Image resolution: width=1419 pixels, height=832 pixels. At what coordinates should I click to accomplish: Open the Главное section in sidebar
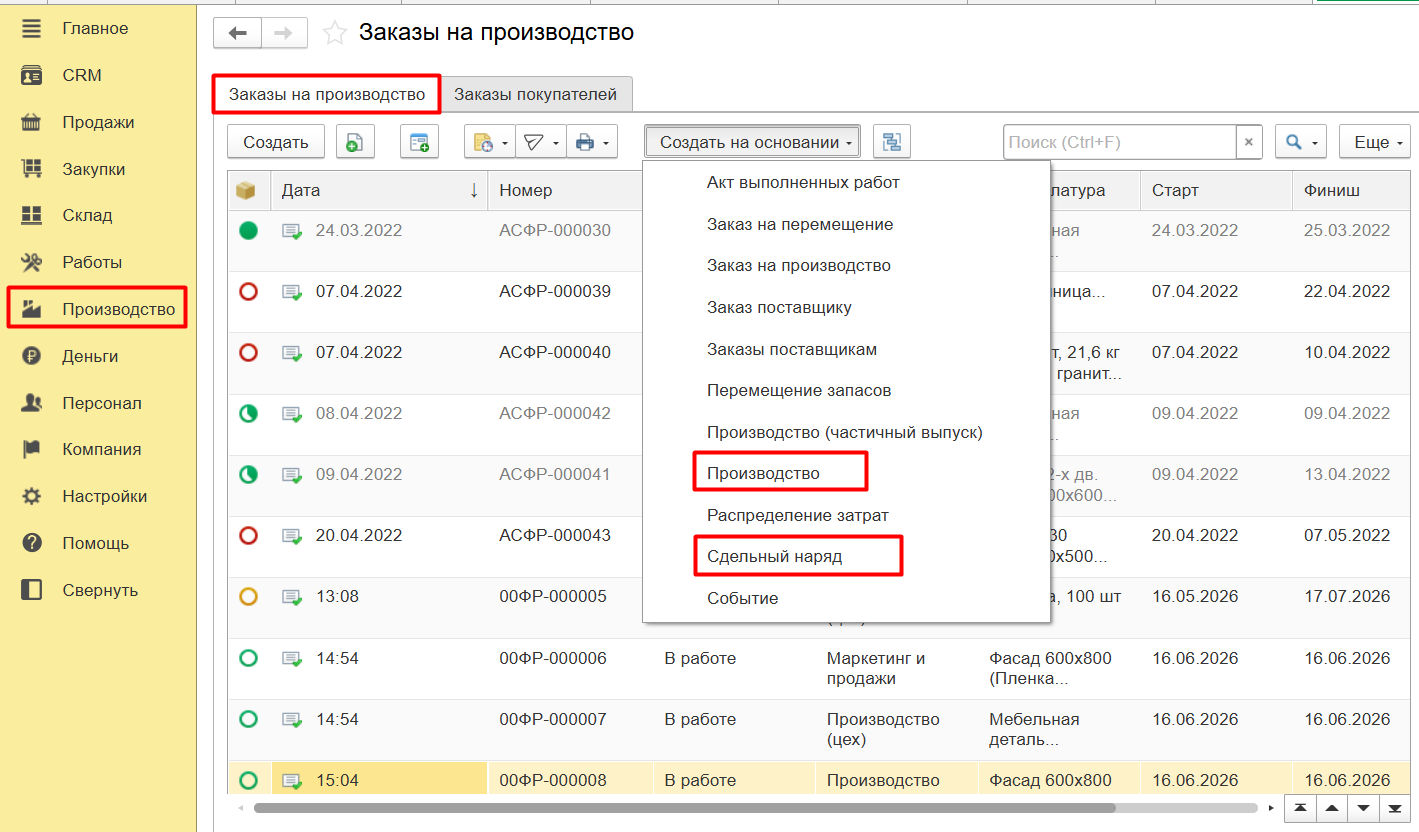[x=95, y=29]
